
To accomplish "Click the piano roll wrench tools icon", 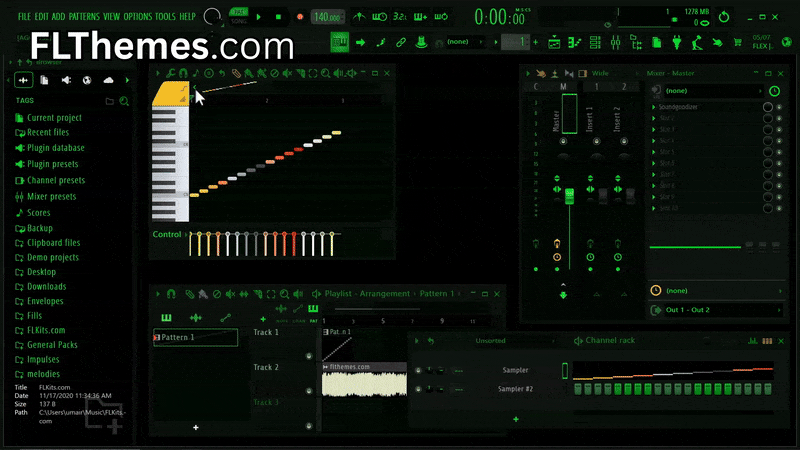I will pyautogui.click(x=171, y=73).
